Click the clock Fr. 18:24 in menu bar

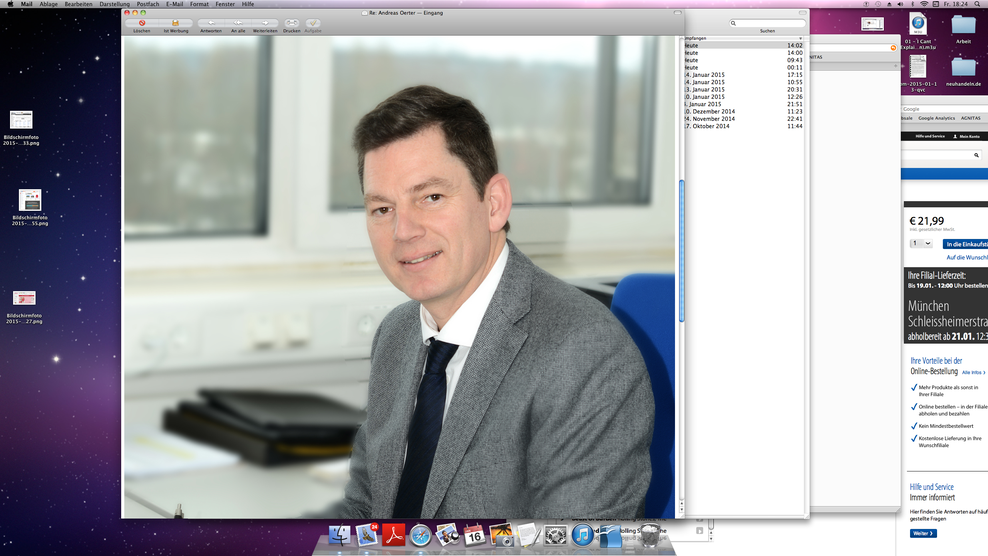(x=956, y=4)
